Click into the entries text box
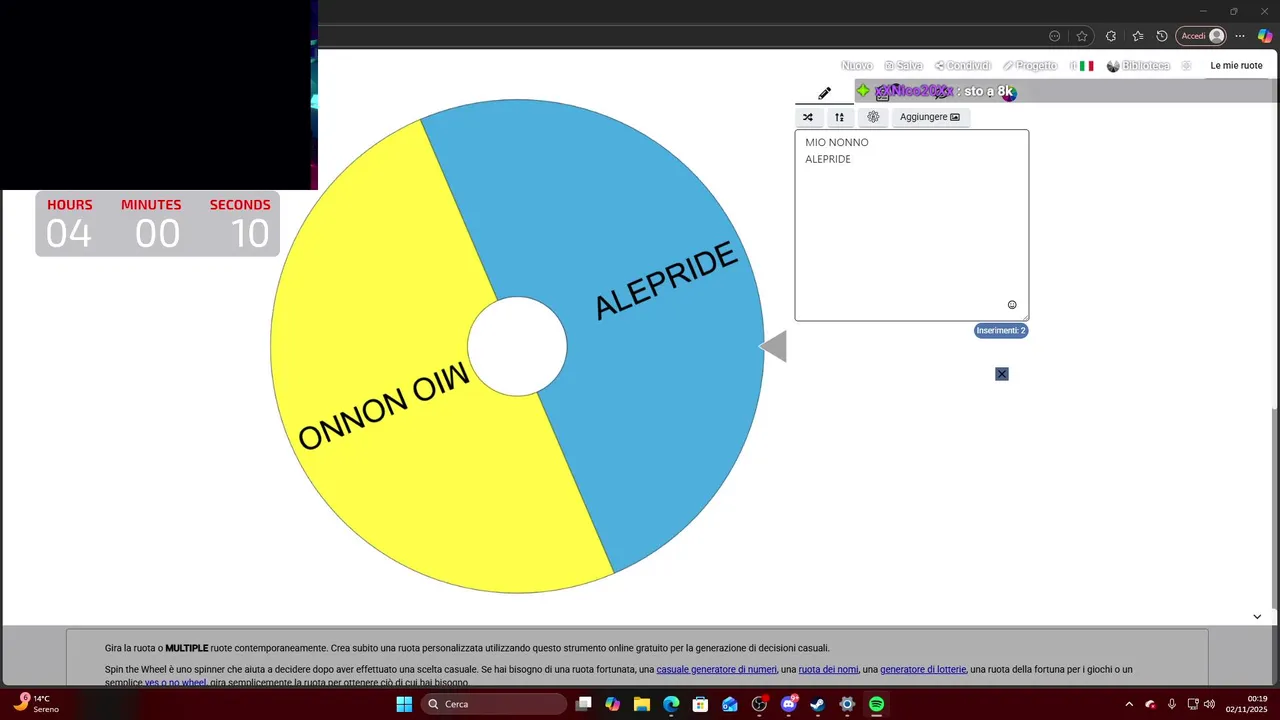The image size is (1280, 720). [912, 225]
